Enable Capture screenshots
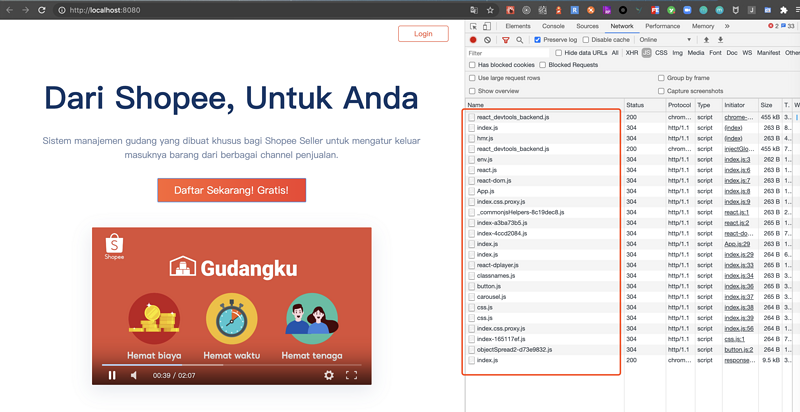 point(661,91)
